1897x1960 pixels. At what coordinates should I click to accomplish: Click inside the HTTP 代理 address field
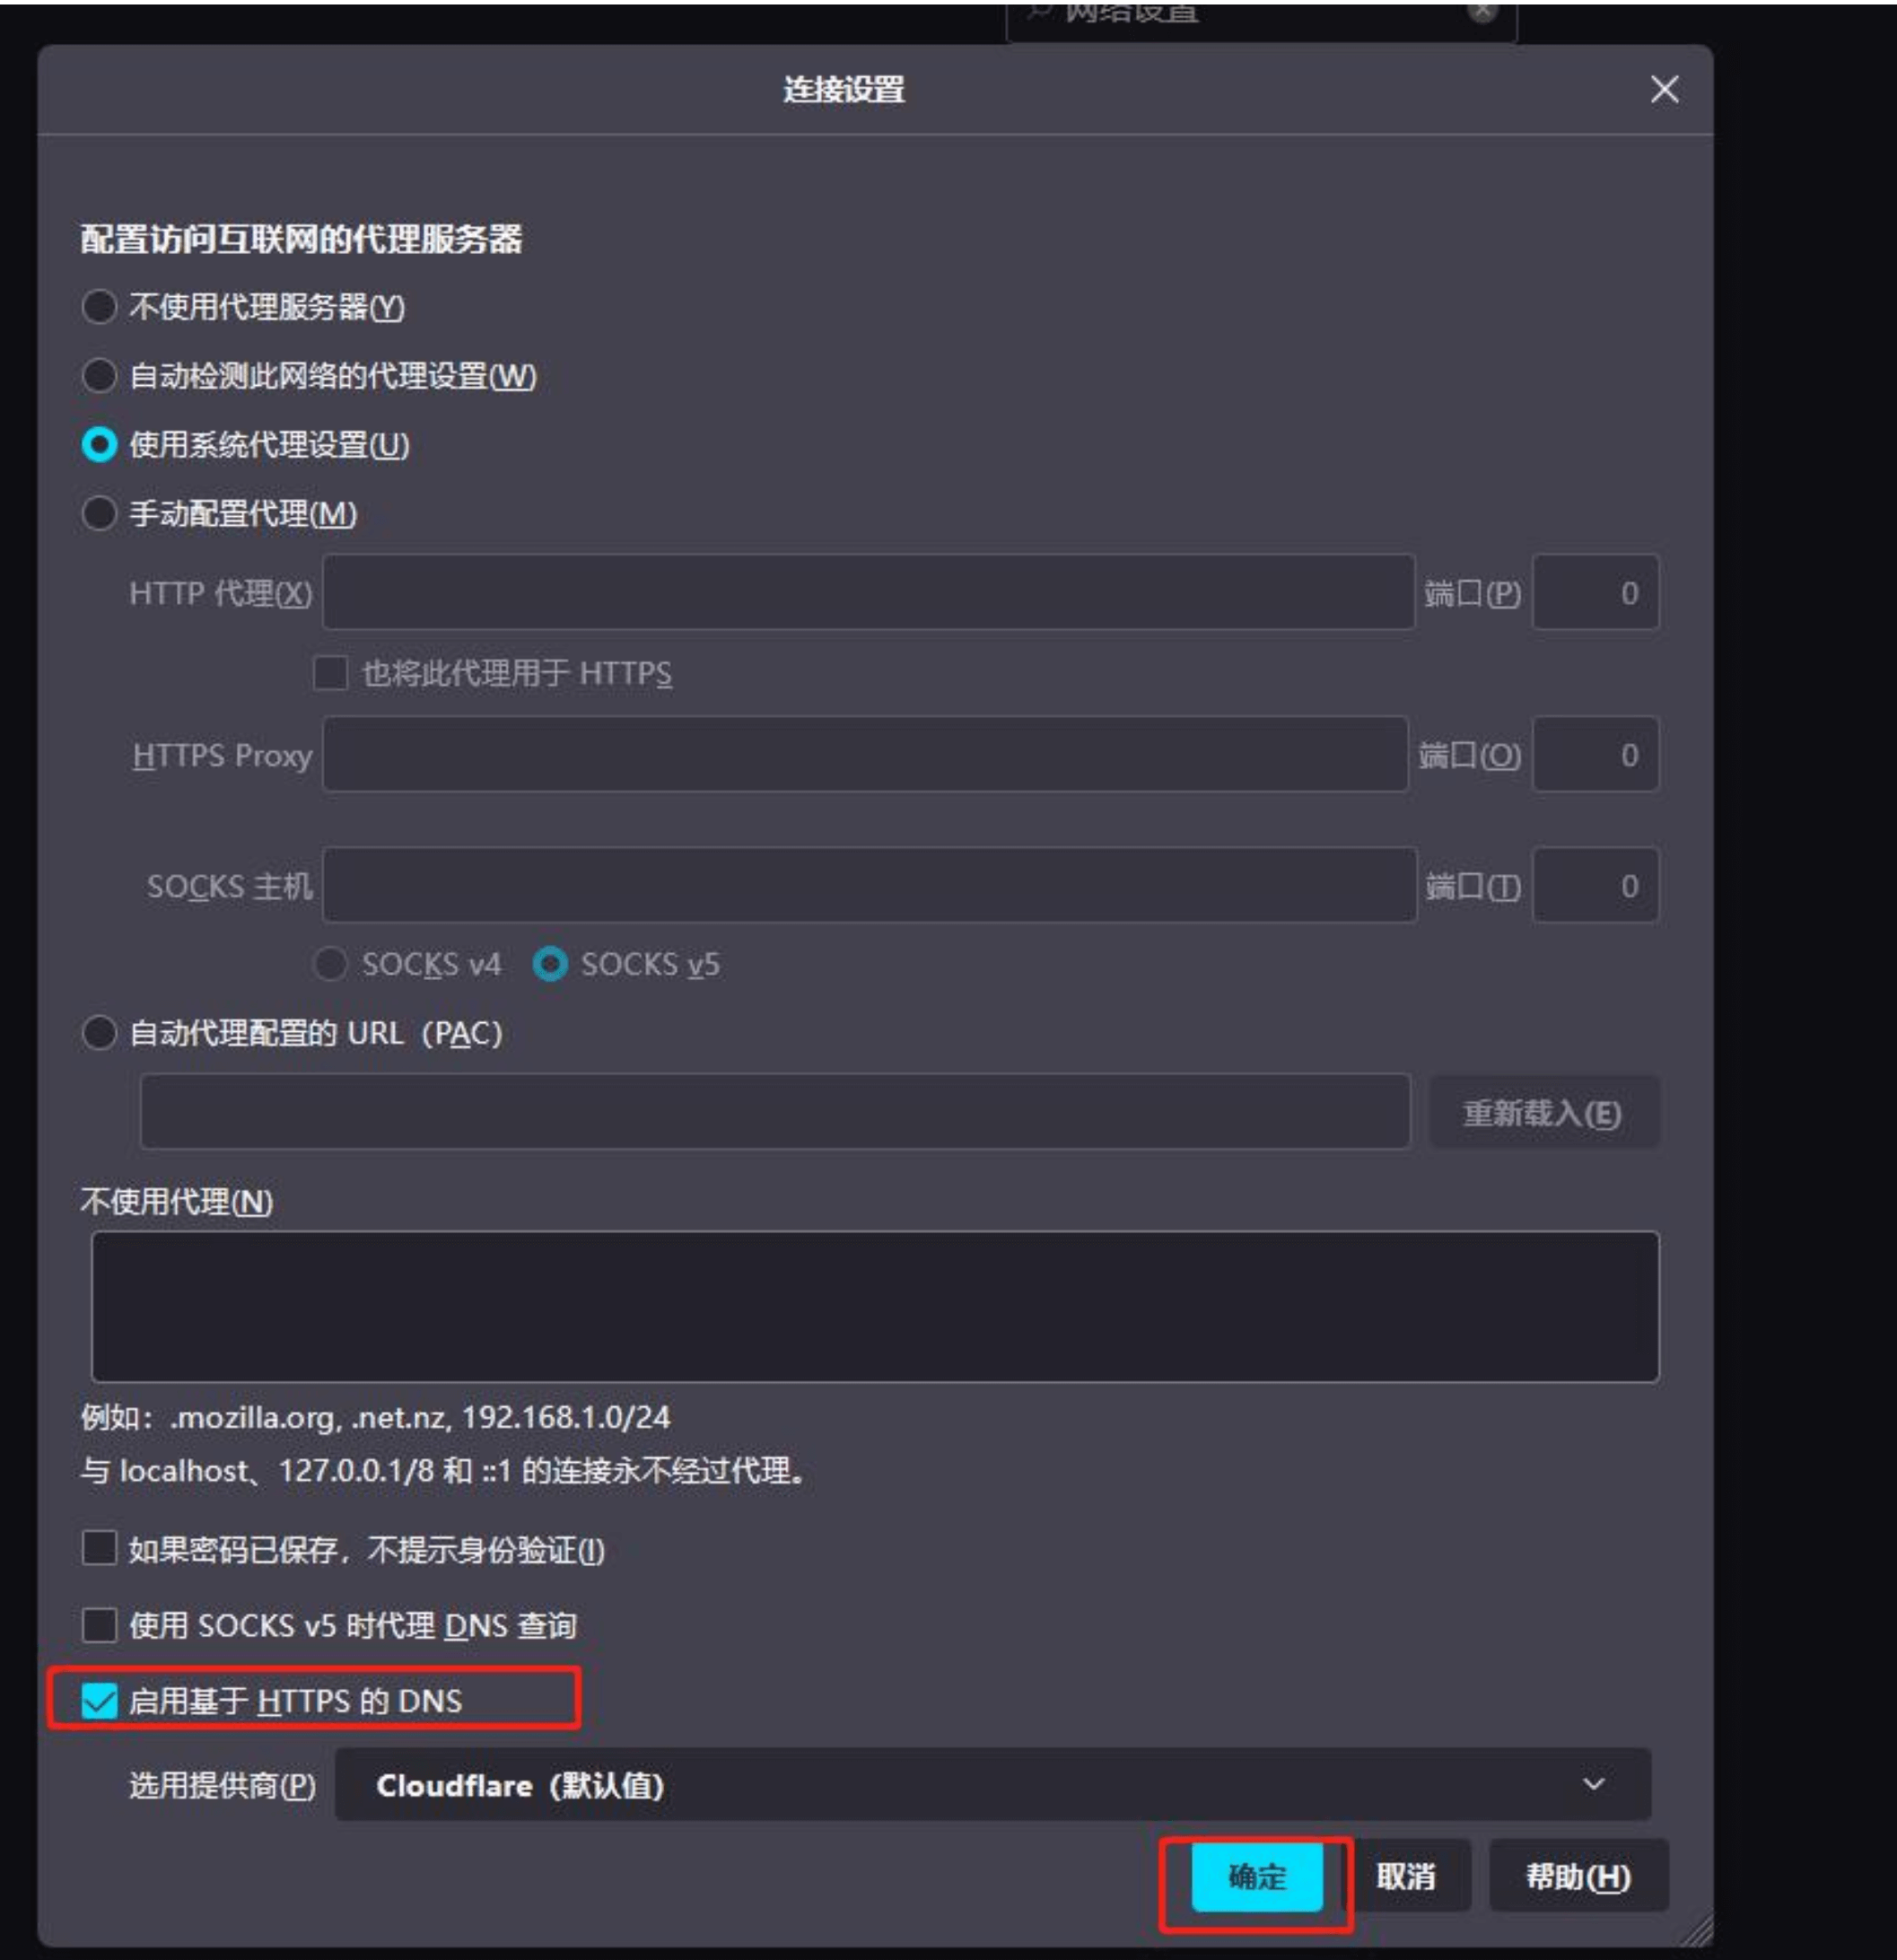click(x=866, y=592)
